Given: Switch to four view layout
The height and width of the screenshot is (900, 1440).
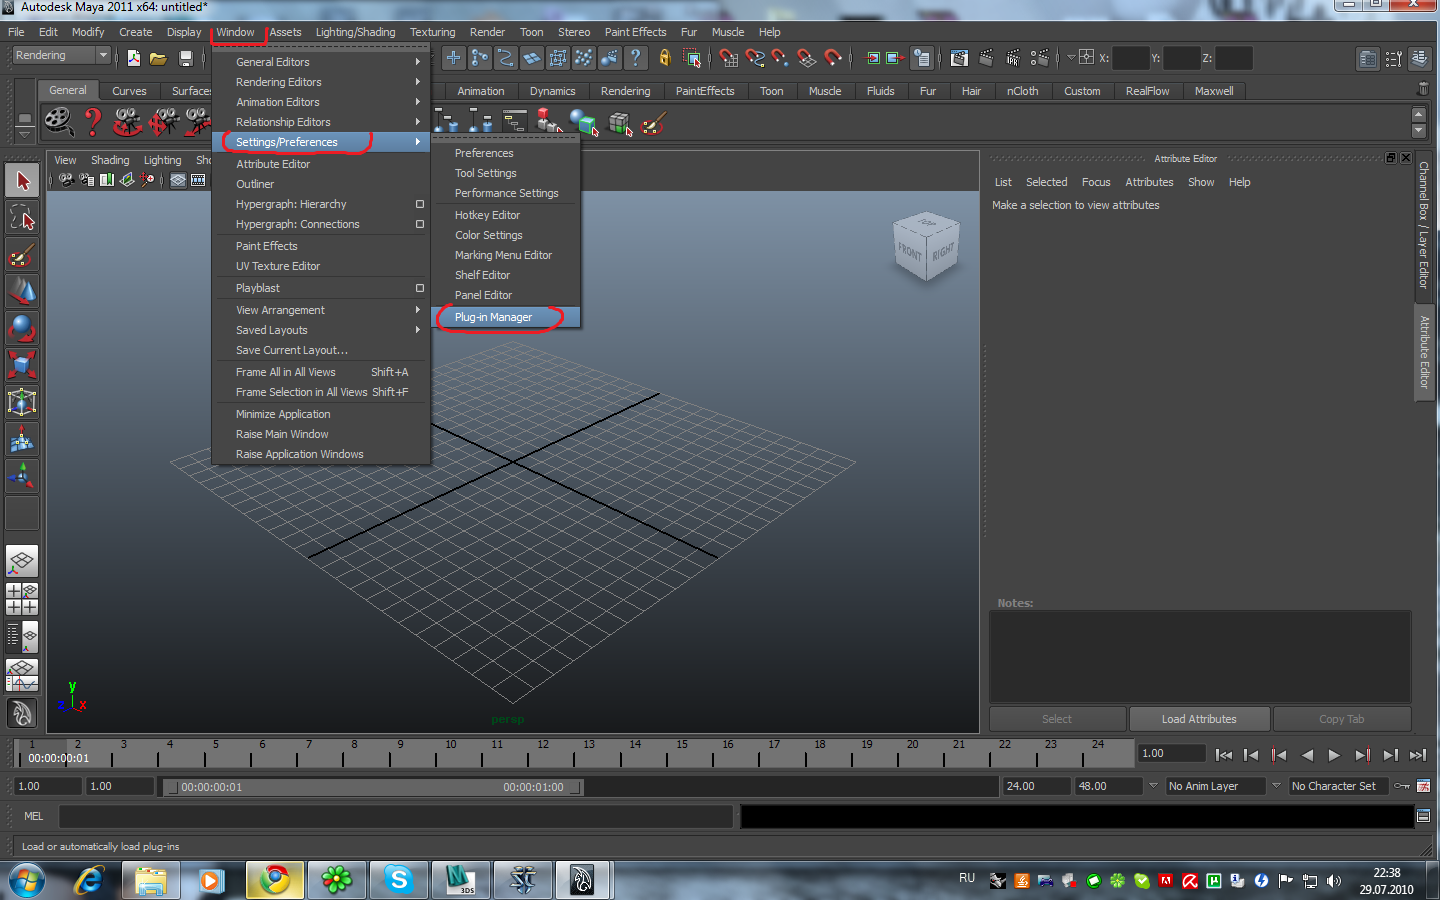Looking at the screenshot, I should click(x=22, y=598).
